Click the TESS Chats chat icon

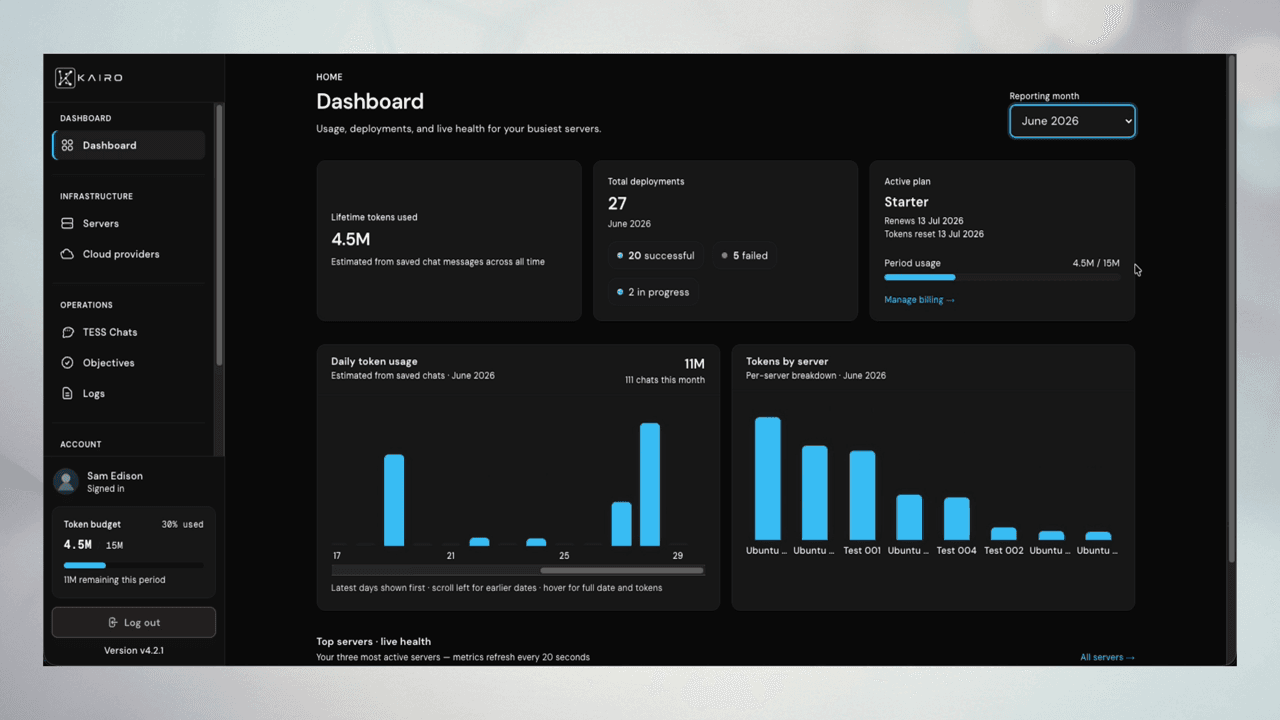coord(67,332)
